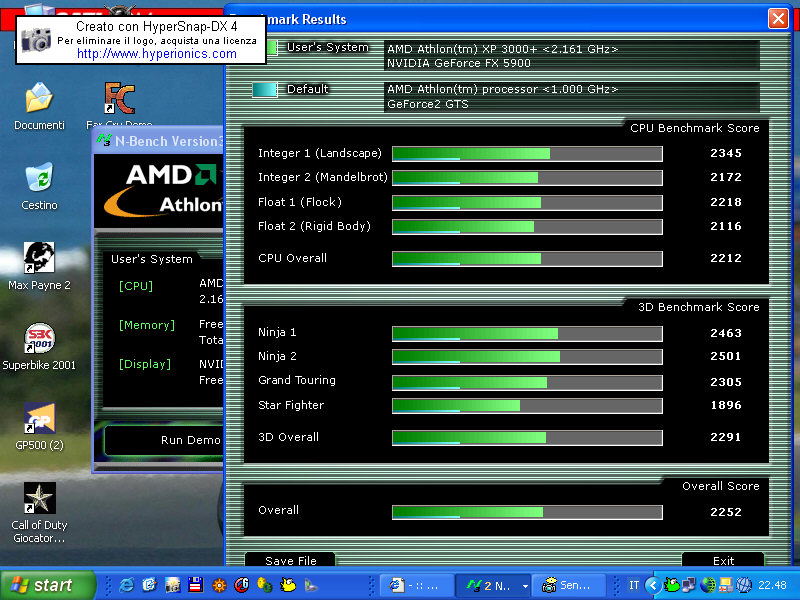Expand the N-Bench taskbar group dropdown

(525, 586)
